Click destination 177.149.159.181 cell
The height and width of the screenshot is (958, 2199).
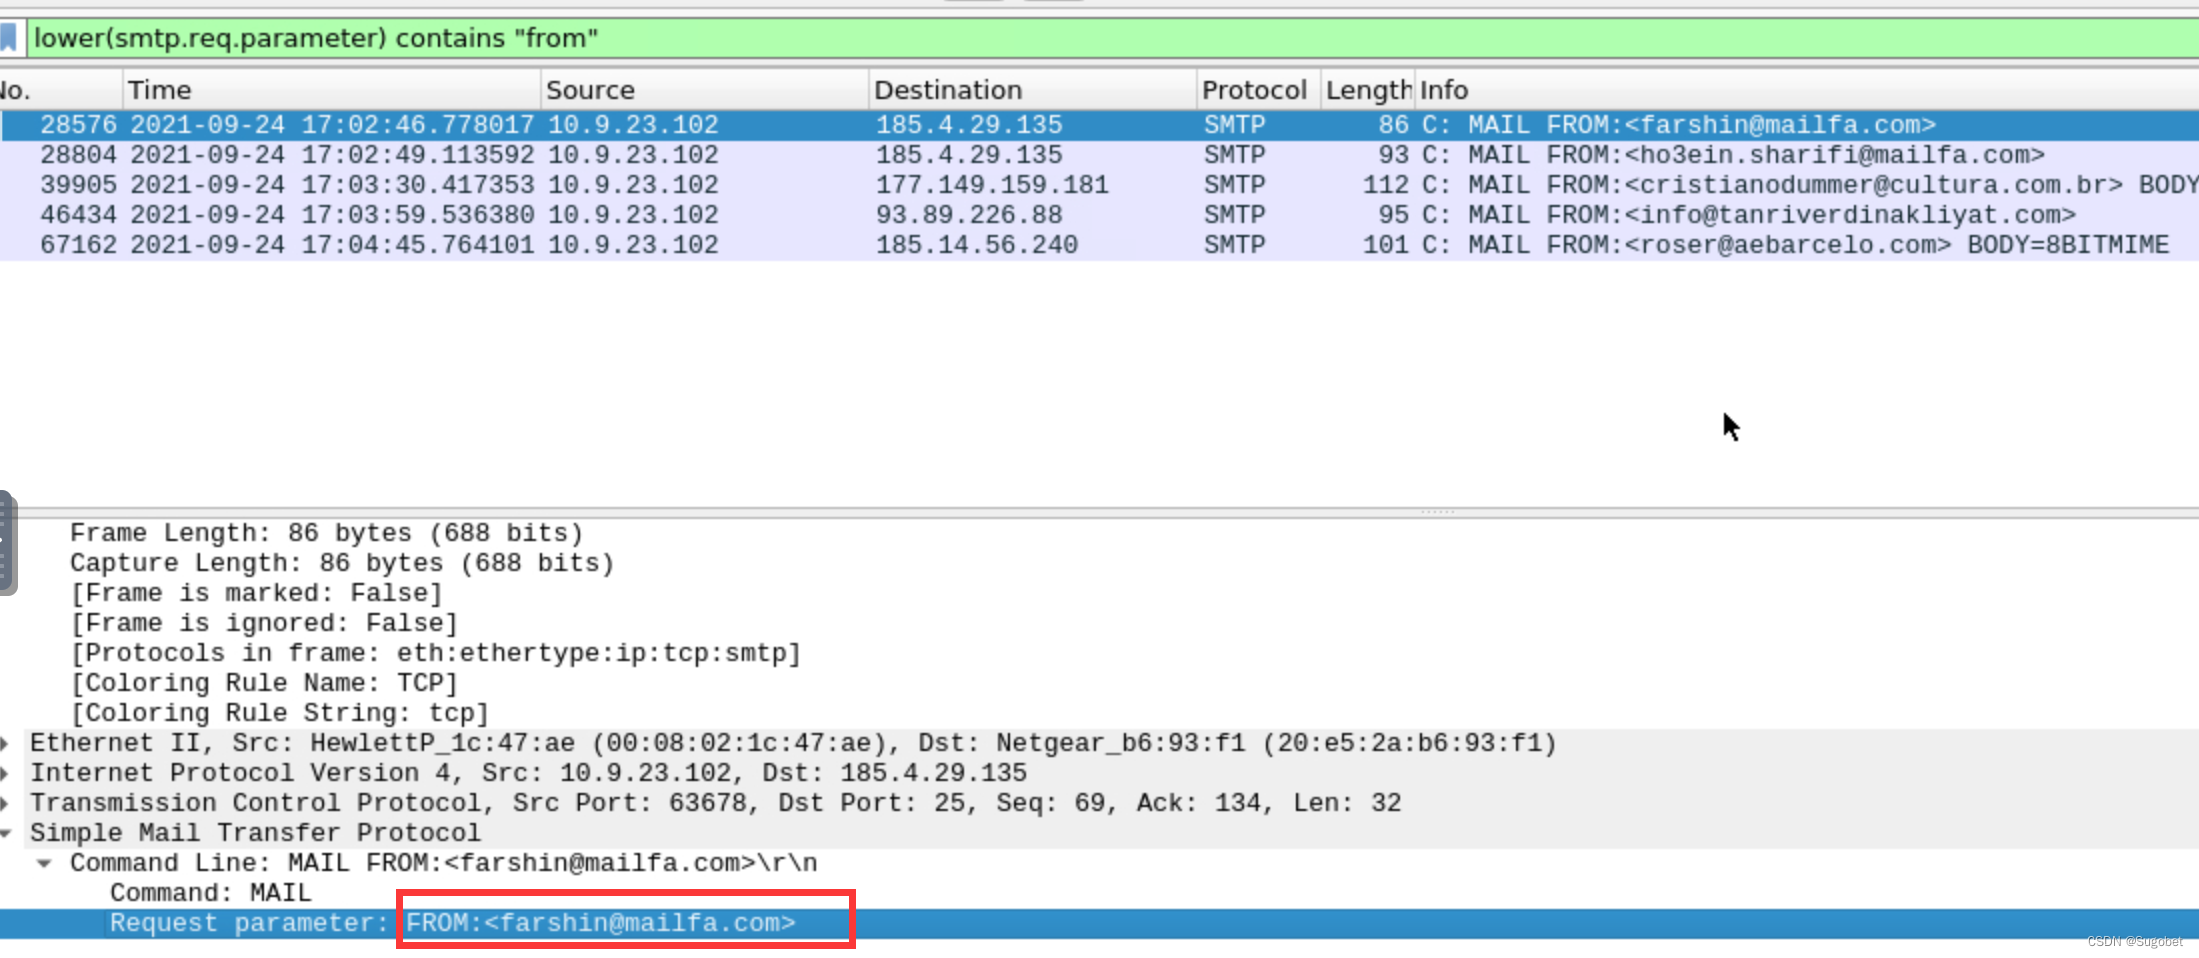[x=992, y=185]
